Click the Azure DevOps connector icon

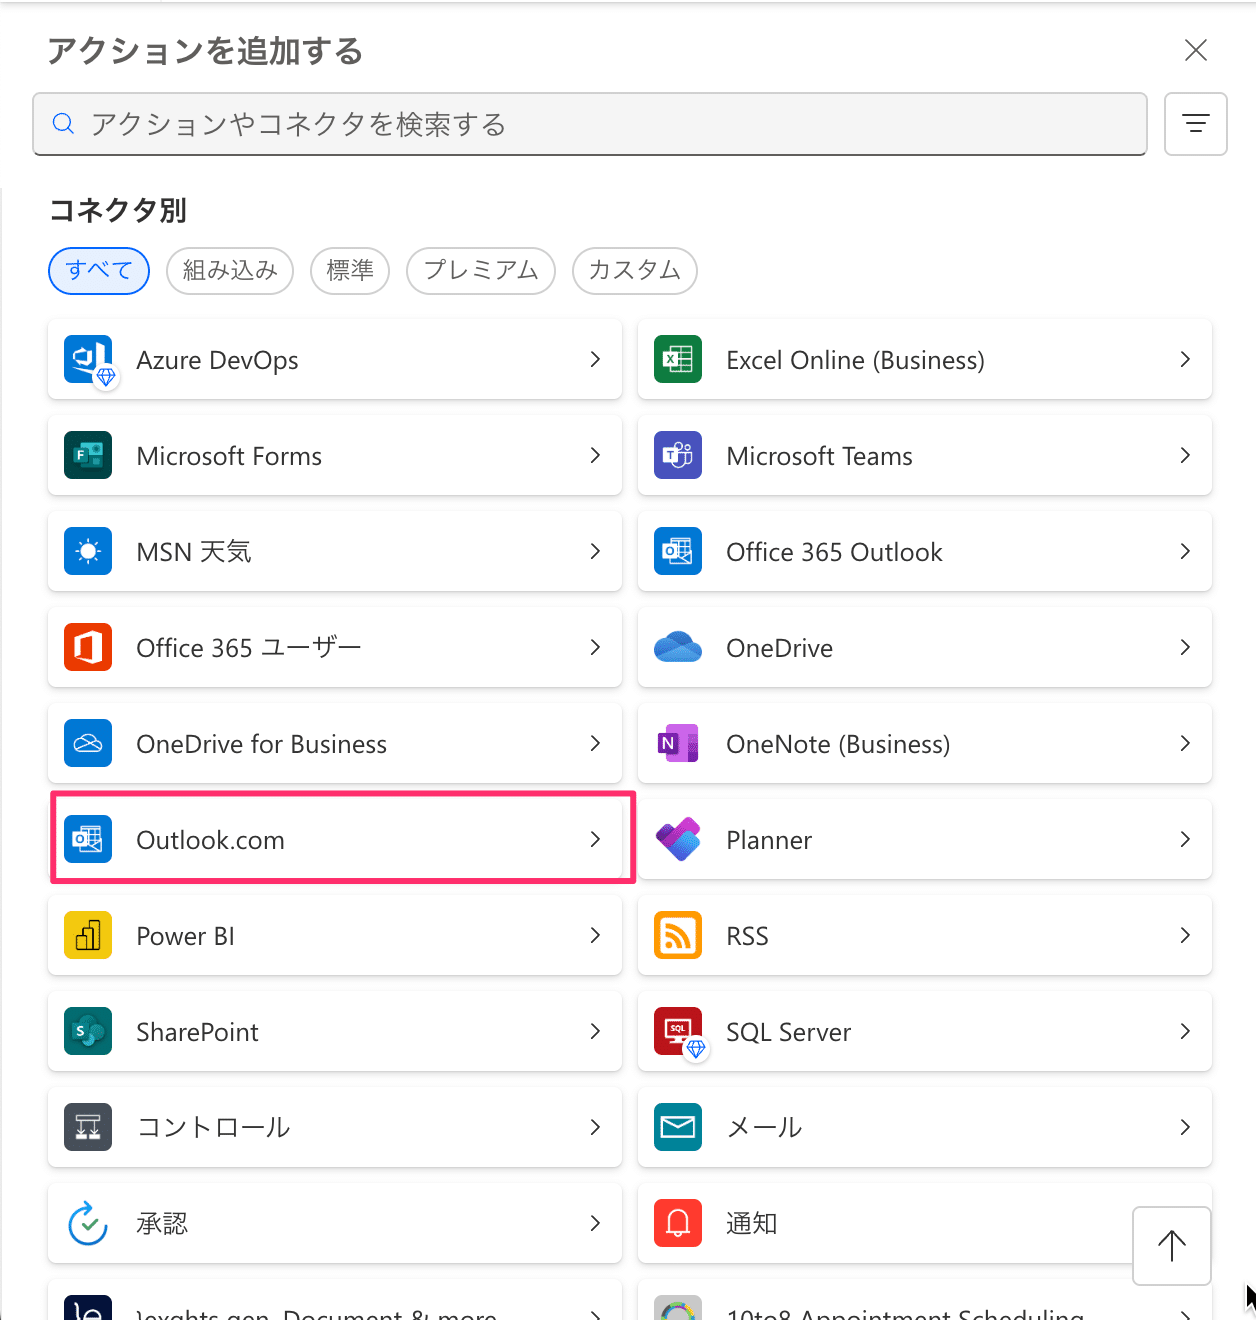(88, 360)
